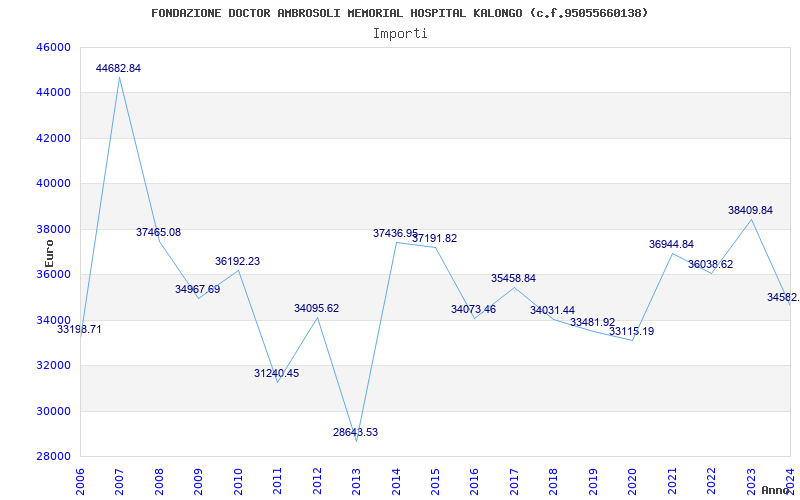The width and height of the screenshot is (800, 500).
Task: Click the 40000 y-axis tick label
Action: point(53,184)
